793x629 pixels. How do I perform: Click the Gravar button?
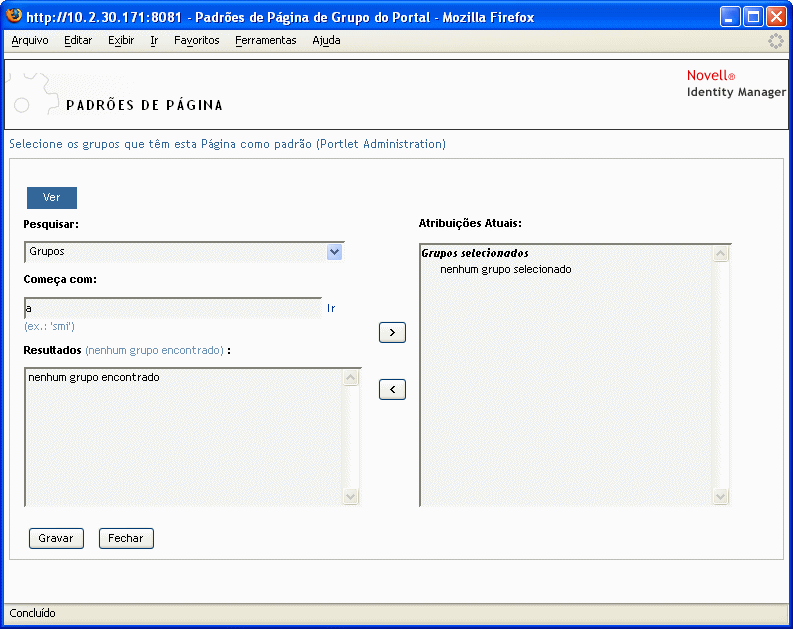(x=56, y=538)
